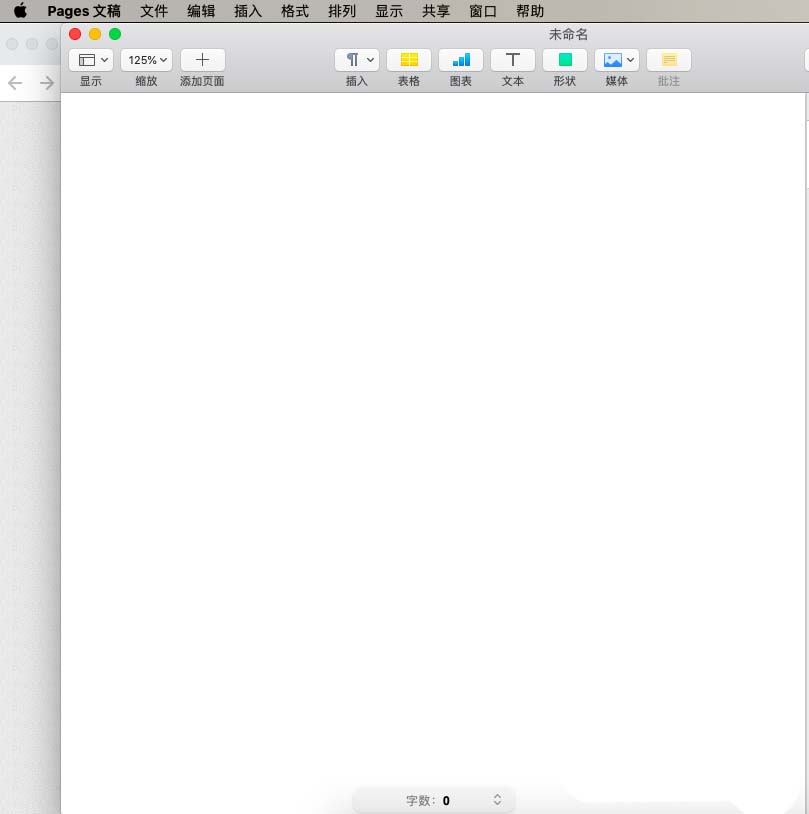
Task: Open the 格式 (Format) menu
Action: [295, 12]
